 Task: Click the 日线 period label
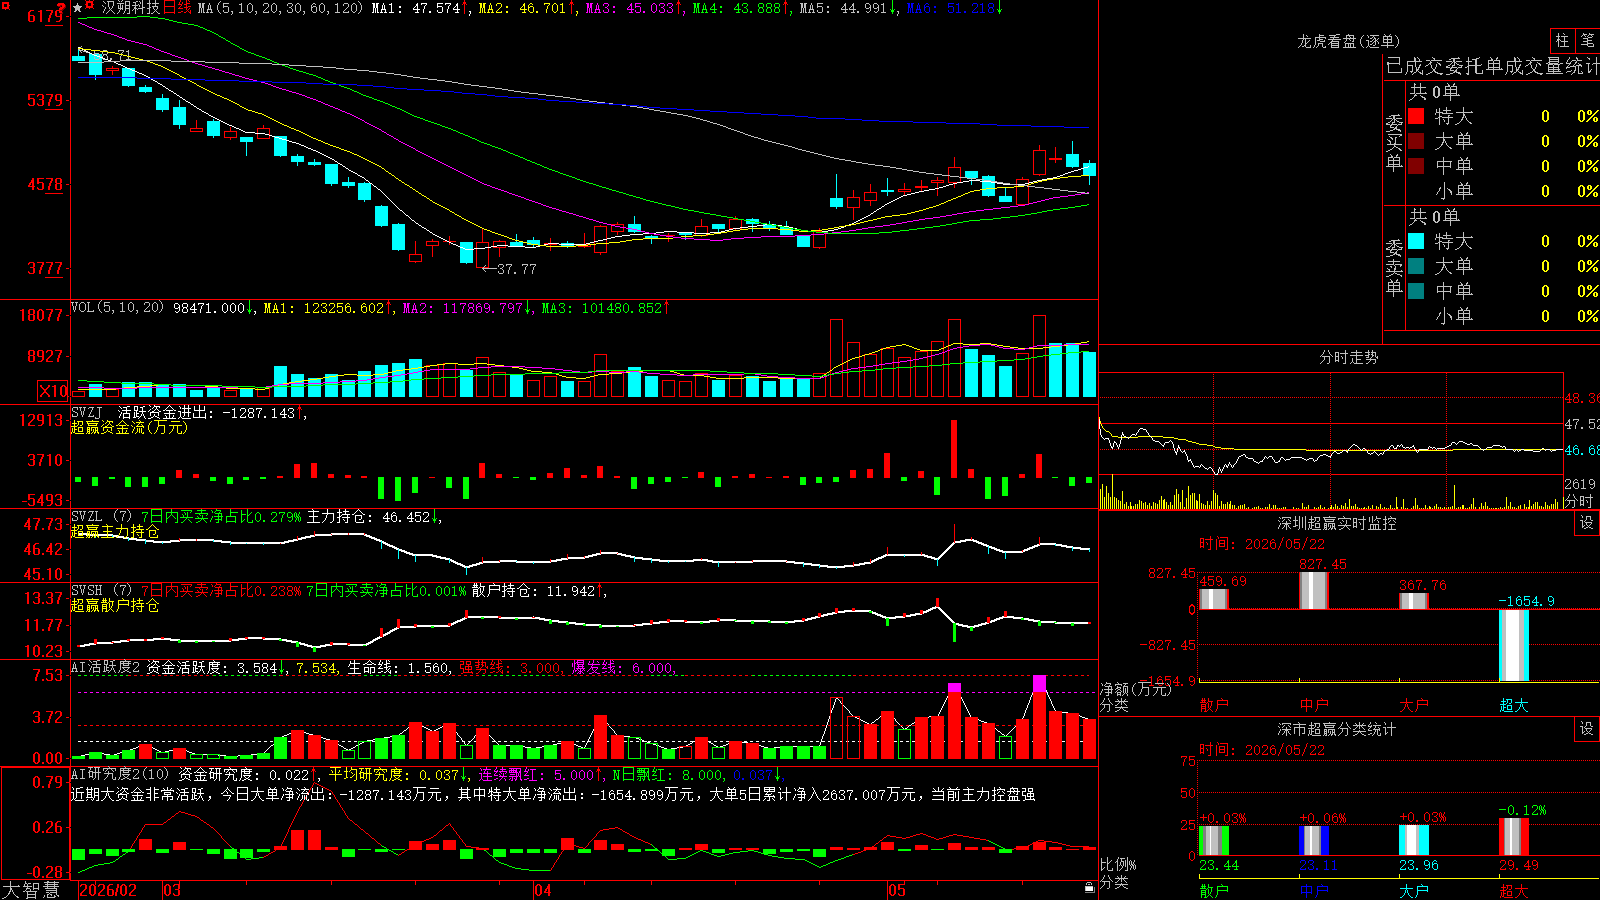pyautogui.click(x=177, y=8)
